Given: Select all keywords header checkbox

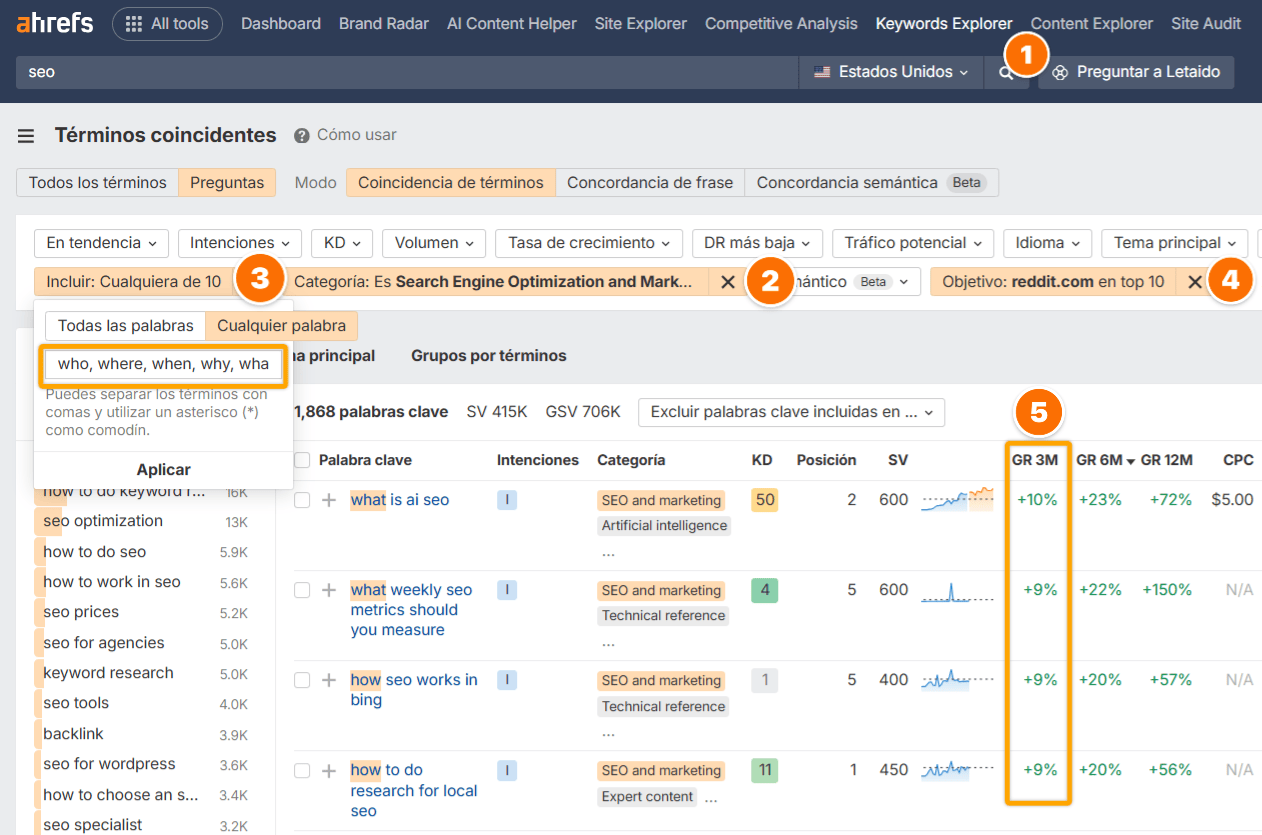Looking at the screenshot, I should coord(302,460).
